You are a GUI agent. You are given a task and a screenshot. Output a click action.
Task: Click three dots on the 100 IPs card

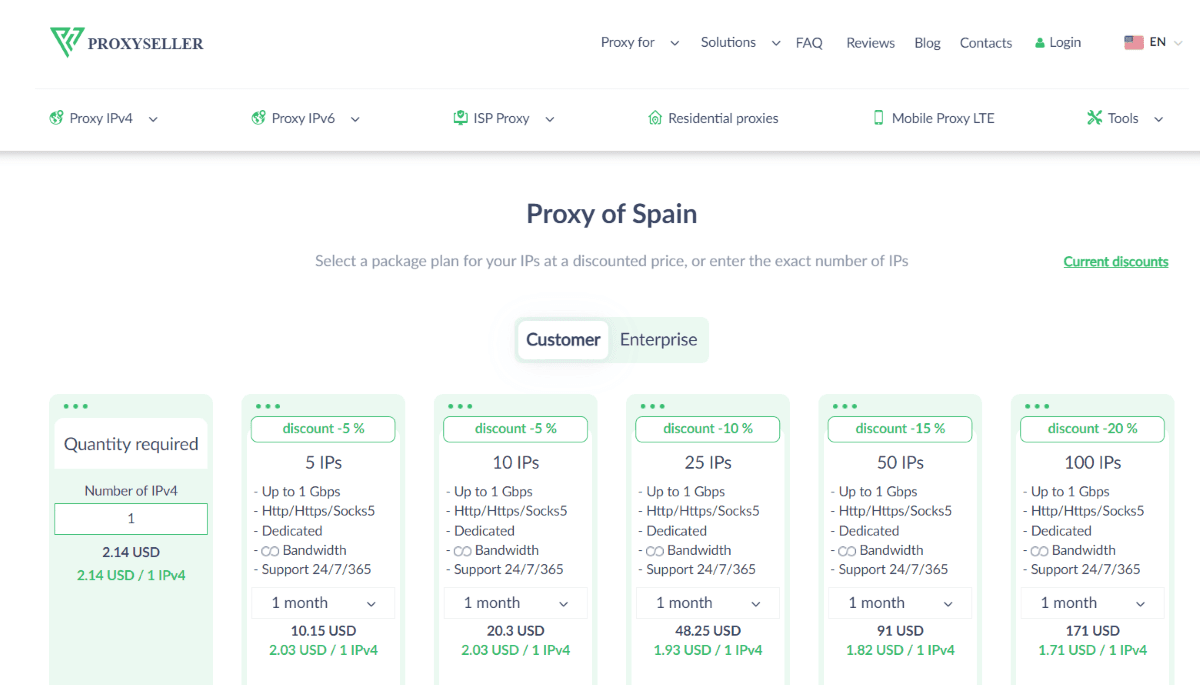coord(1037,406)
